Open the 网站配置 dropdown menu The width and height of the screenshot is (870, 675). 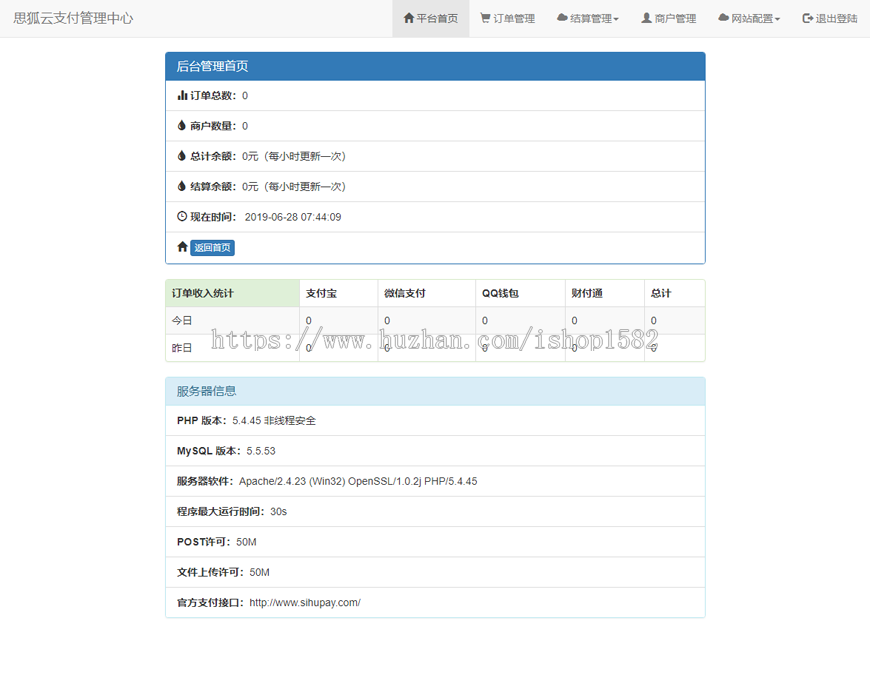(x=749, y=18)
